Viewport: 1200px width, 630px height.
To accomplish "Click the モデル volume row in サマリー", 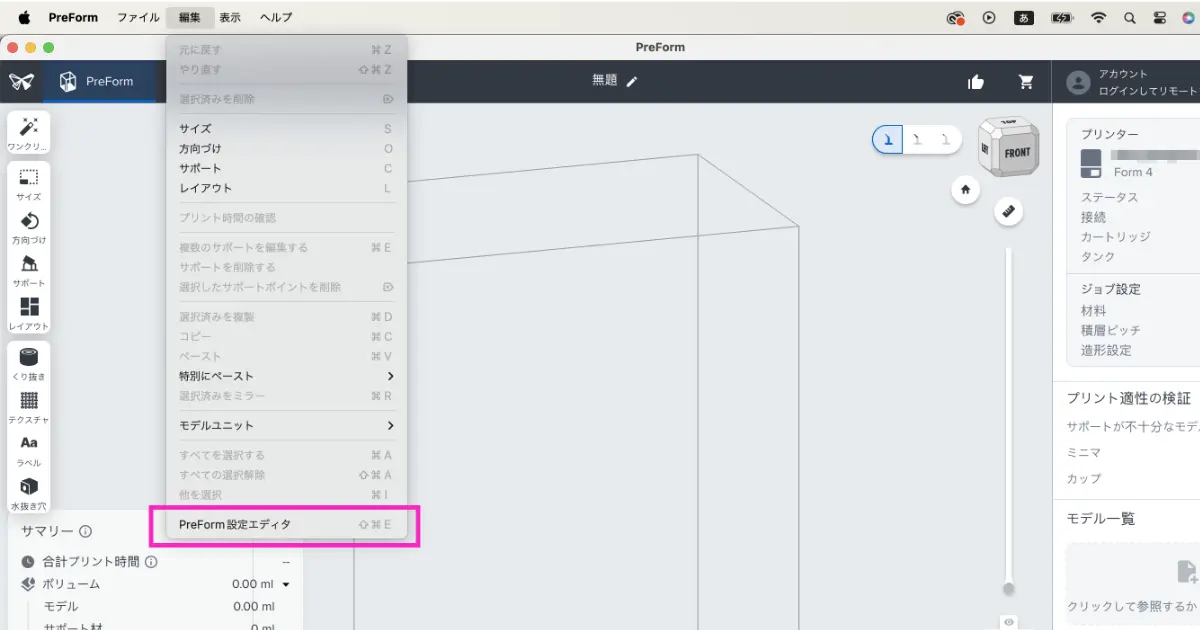I will tap(161, 606).
